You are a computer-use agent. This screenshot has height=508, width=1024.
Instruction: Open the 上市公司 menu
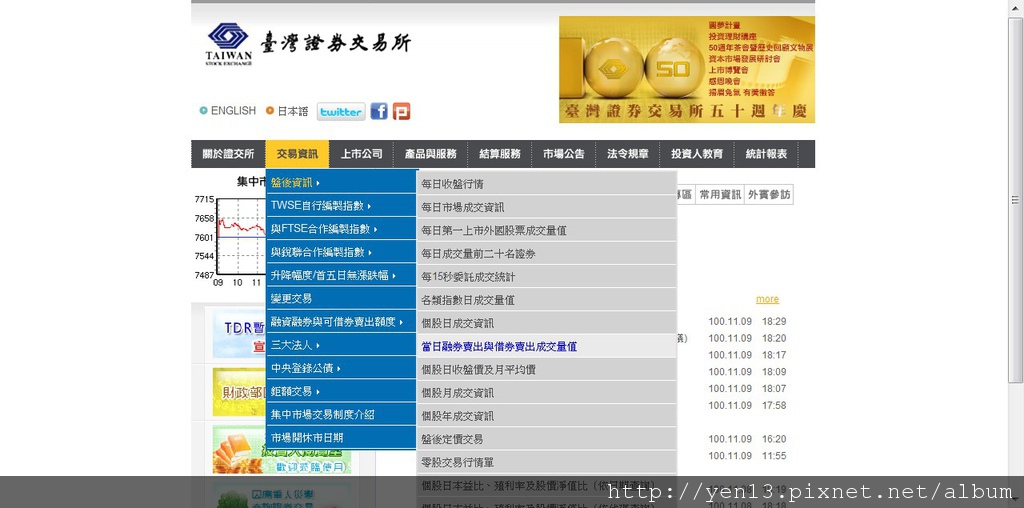tap(361, 154)
